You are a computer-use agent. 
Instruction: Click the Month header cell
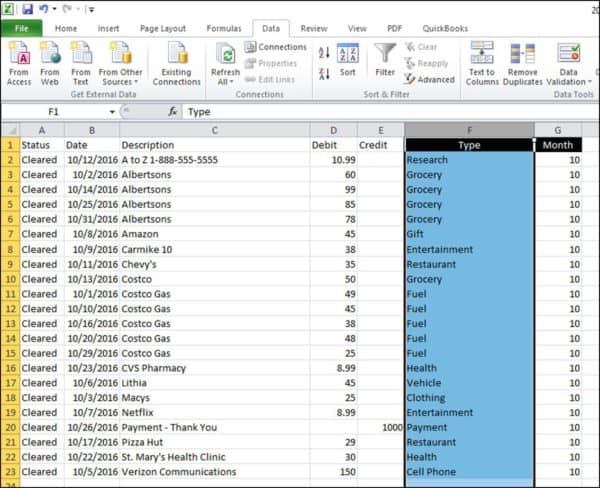click(558, 145)
